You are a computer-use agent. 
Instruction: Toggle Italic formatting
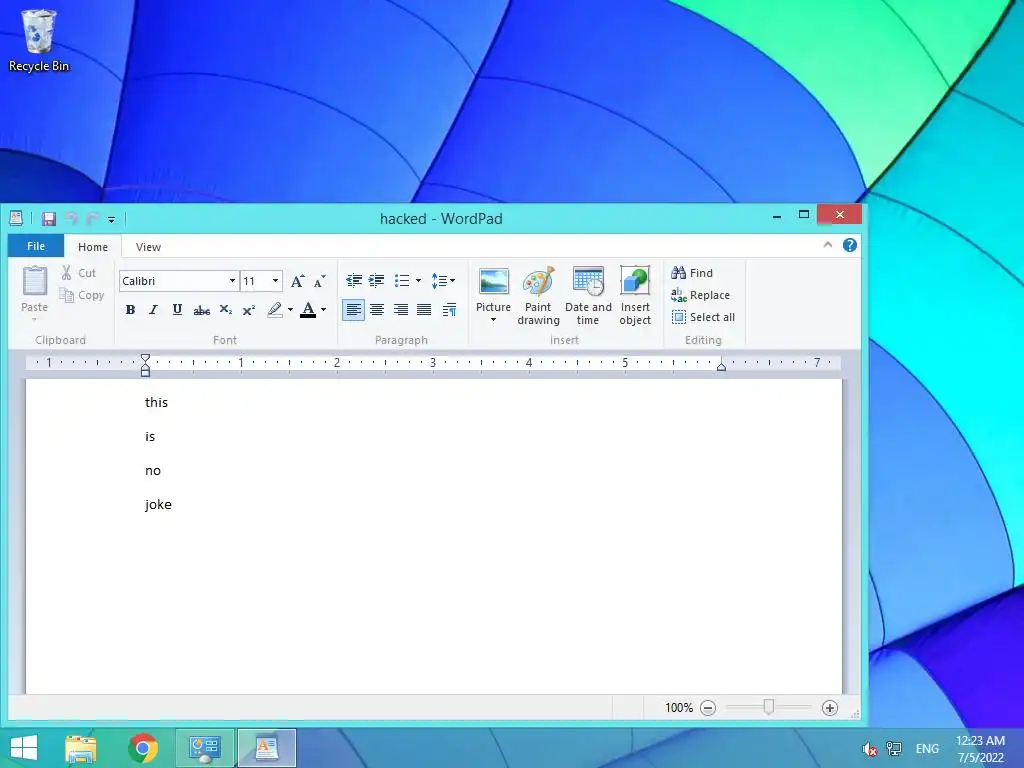(x=153, y=310)
